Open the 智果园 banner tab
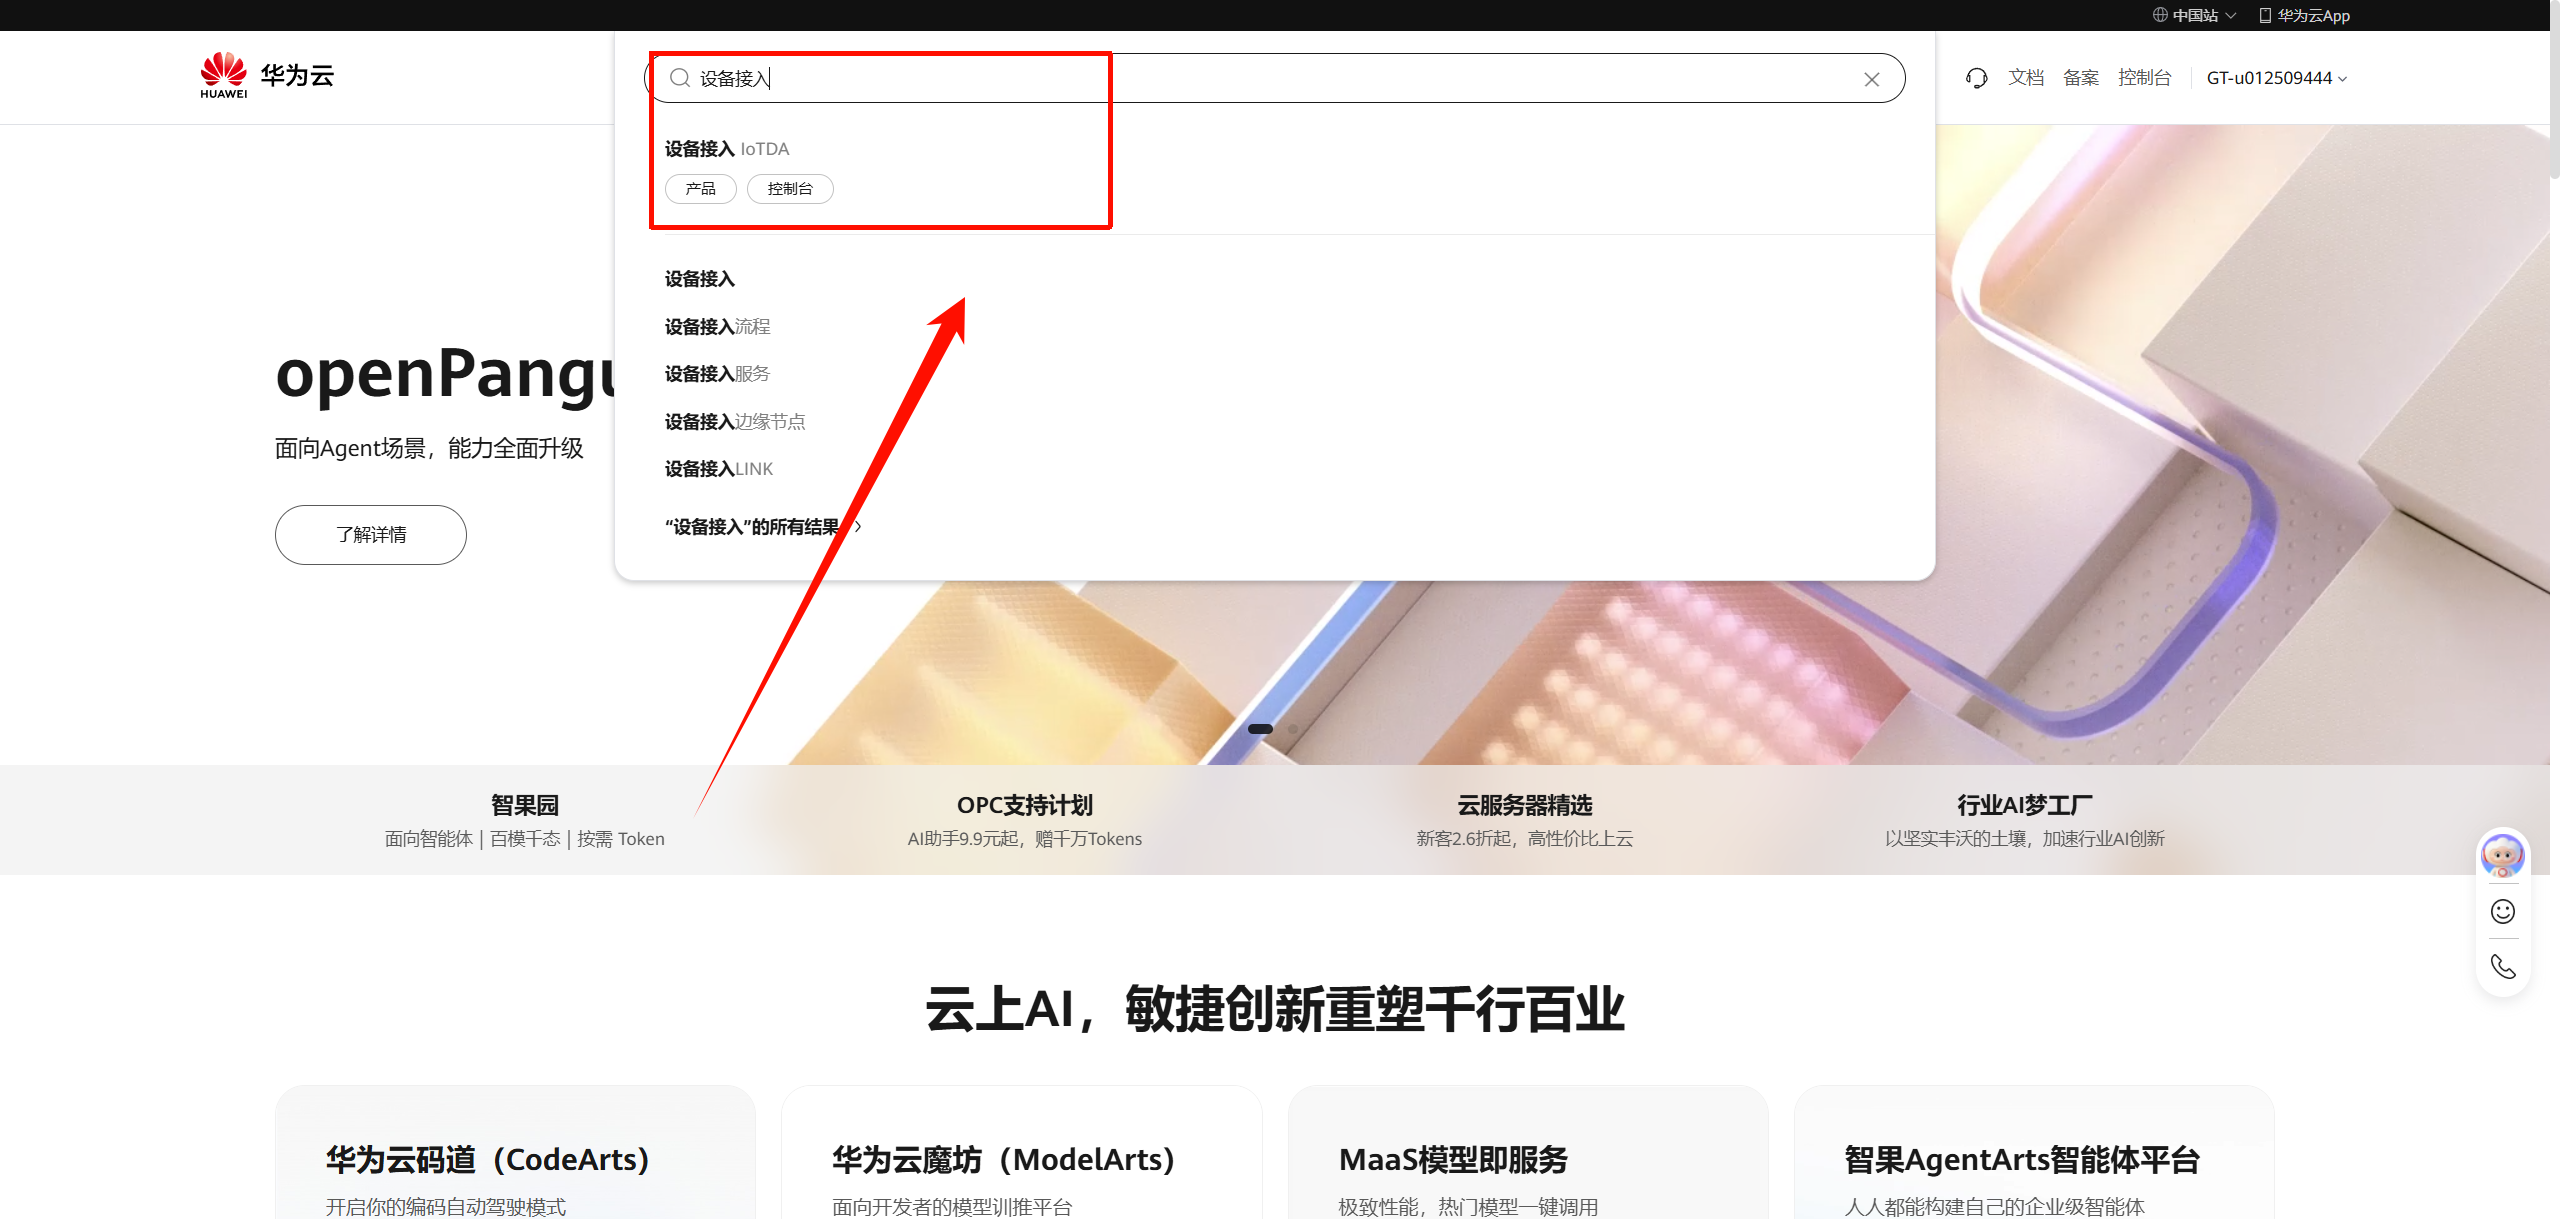2560x1219 pixels. [x=525, y=820]
